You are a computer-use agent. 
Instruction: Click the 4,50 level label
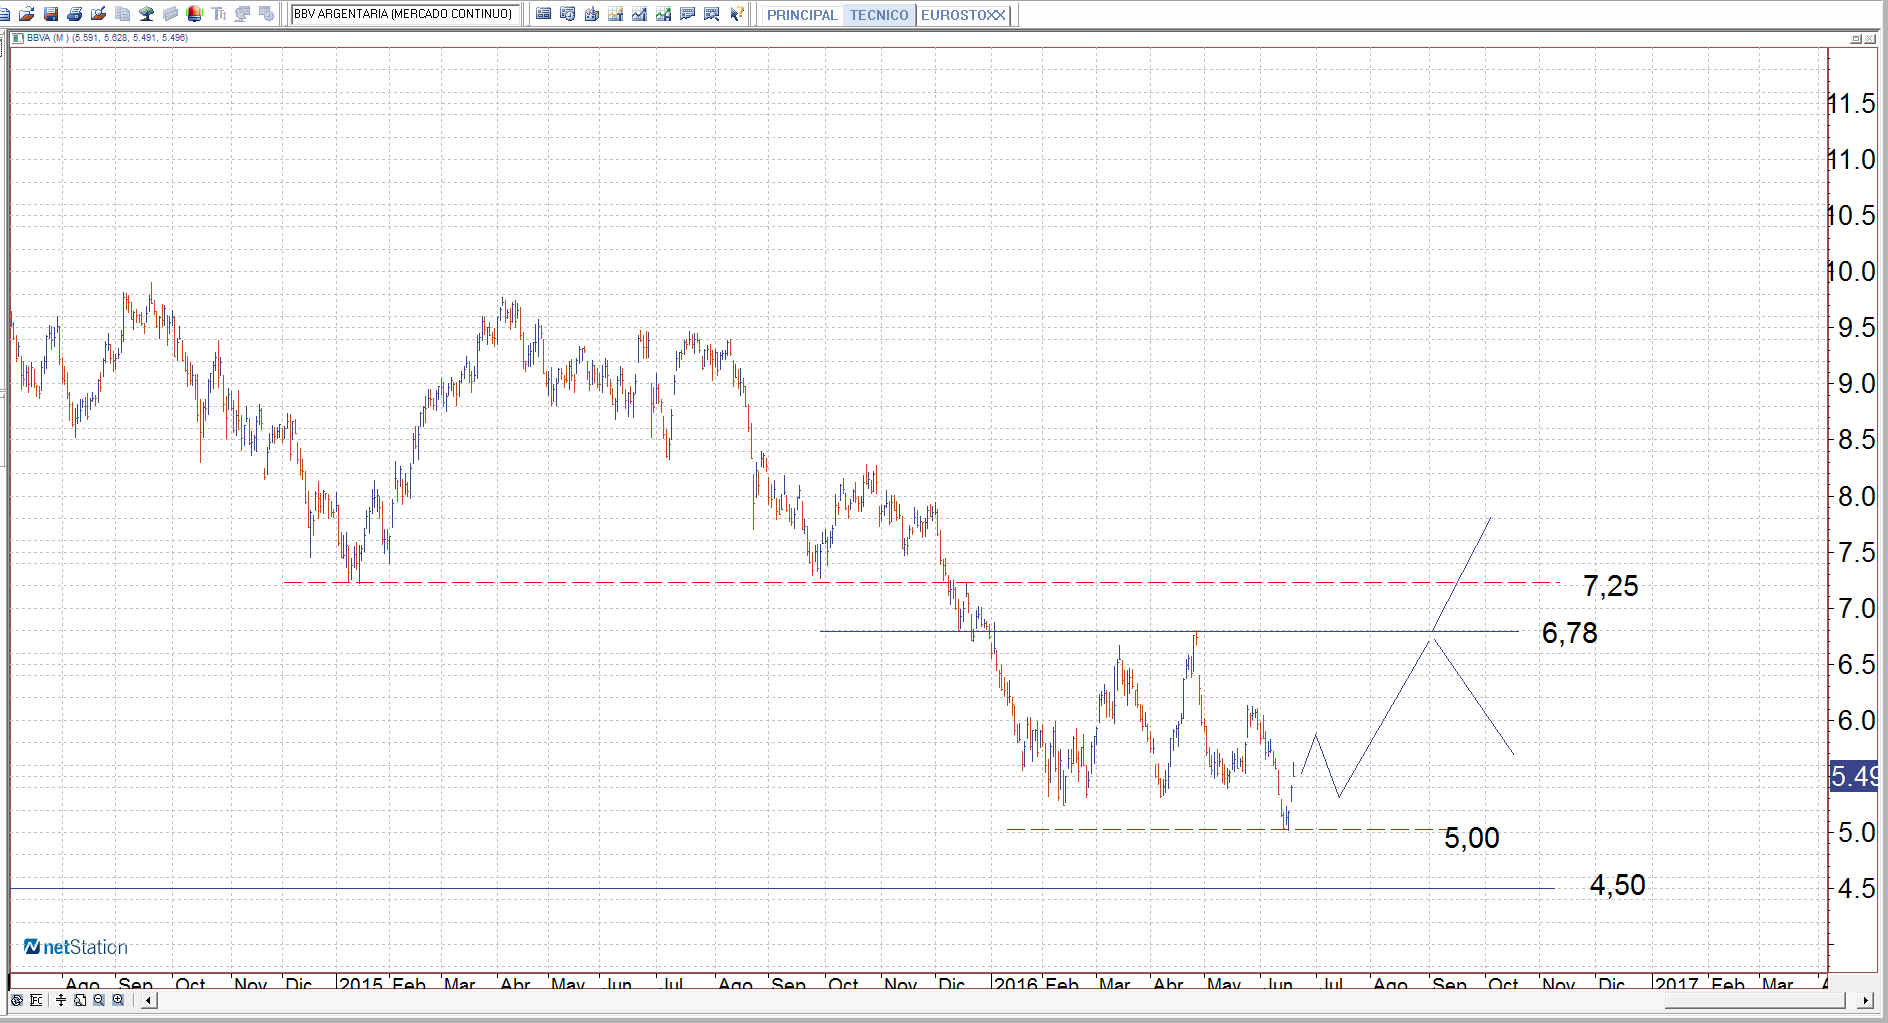click(1618, 885)
